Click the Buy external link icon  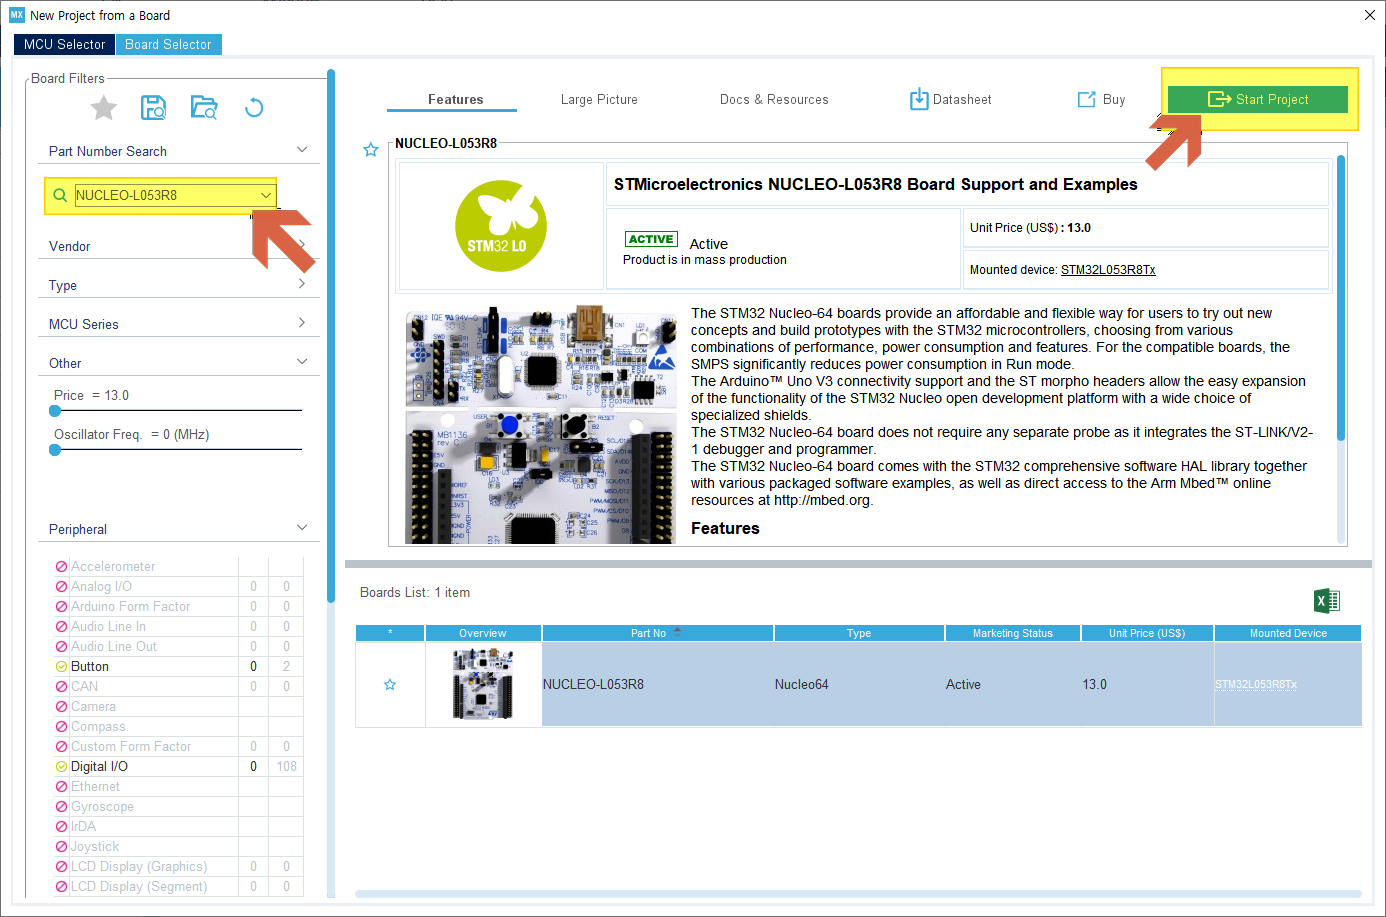(1086, 99)
